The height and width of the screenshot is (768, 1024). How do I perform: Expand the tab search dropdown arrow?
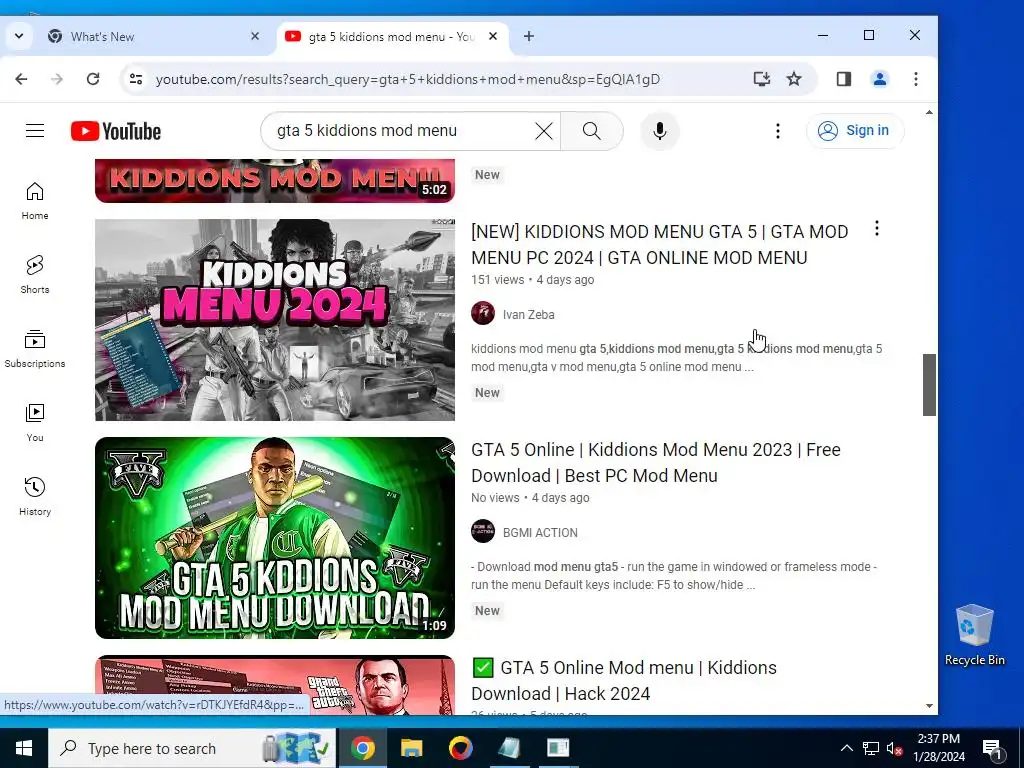[19, 36]
